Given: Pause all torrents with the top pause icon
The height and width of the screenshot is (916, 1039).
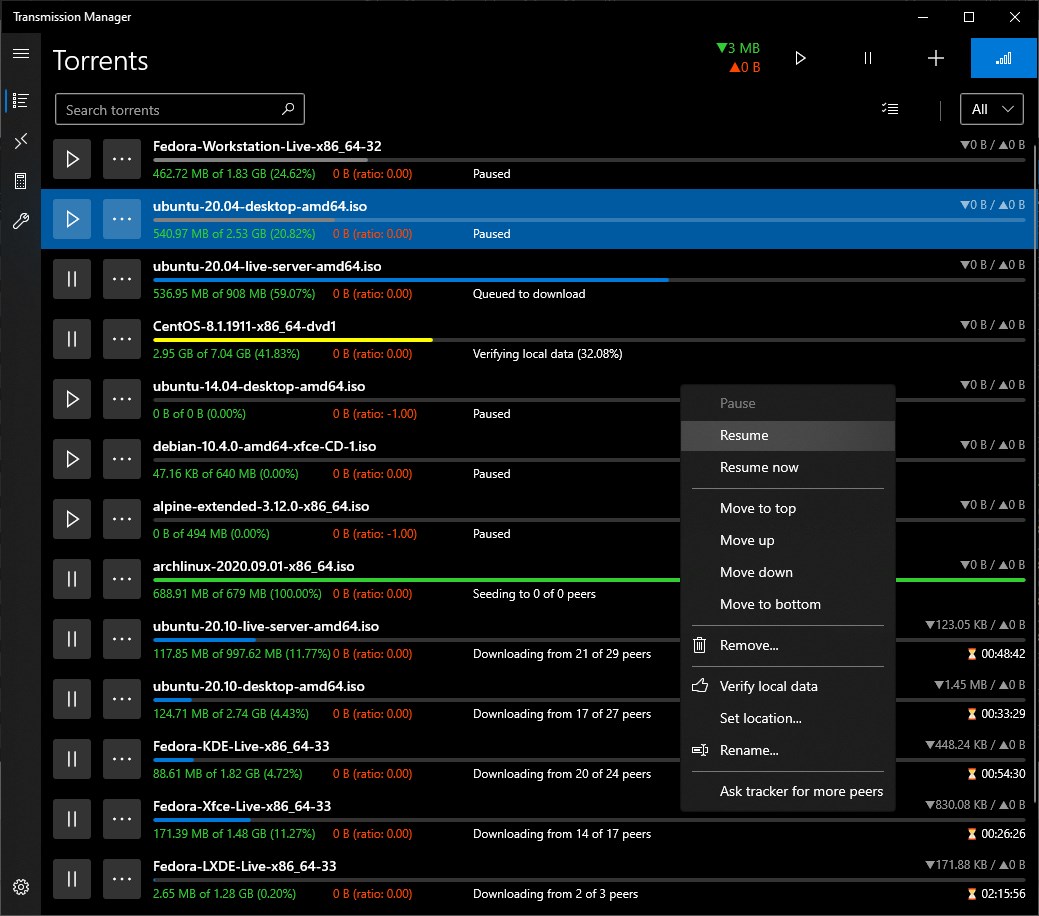Looking at the screenshot, I should pos(867,58).
